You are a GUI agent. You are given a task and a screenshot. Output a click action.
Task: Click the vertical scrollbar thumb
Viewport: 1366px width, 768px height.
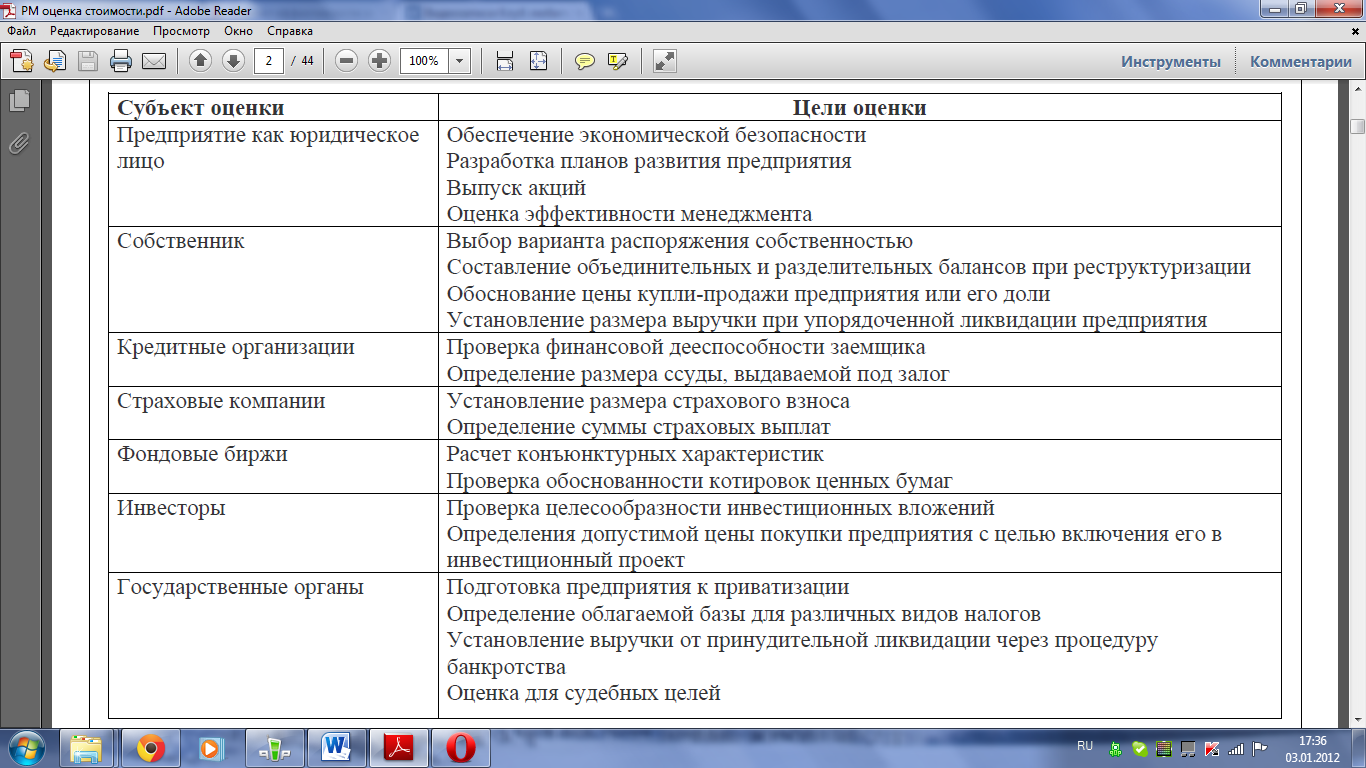coord(1357,126)
